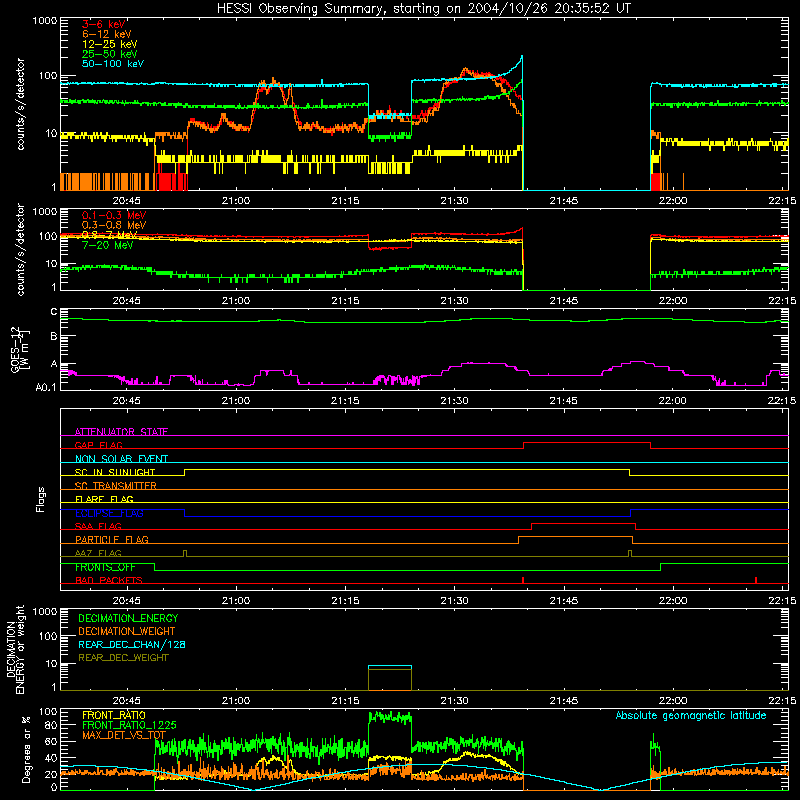This screenshot has height=800, width=800.
Task: Select the 7-20 MeV legend label
Action: pyautogui.click(x=108, y=245)
